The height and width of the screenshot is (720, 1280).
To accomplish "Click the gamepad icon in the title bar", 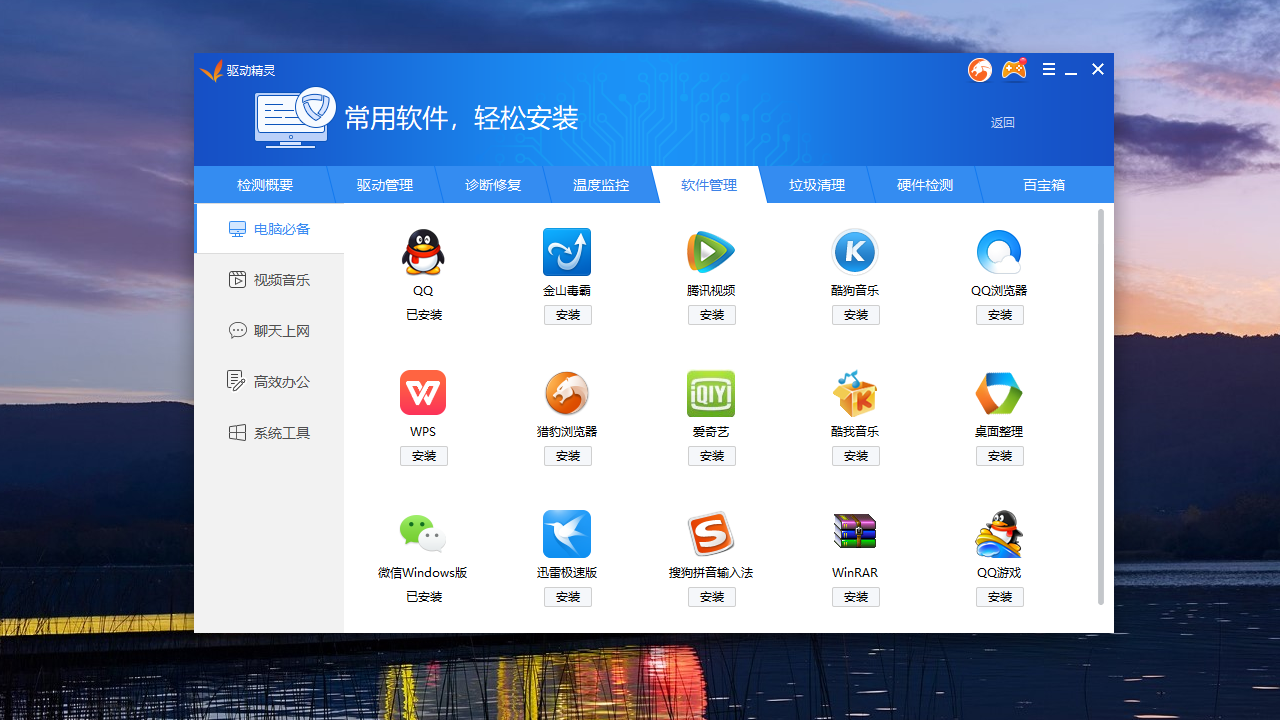I will point(1014,69).
